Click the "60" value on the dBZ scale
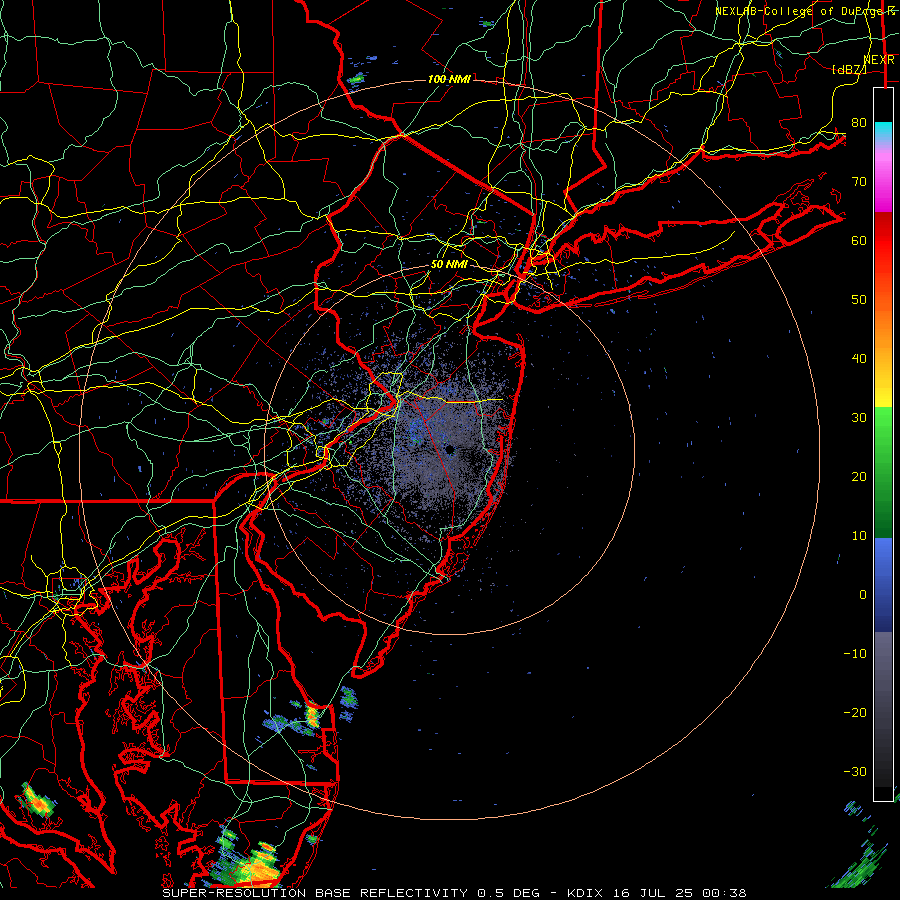 point(859,241)
